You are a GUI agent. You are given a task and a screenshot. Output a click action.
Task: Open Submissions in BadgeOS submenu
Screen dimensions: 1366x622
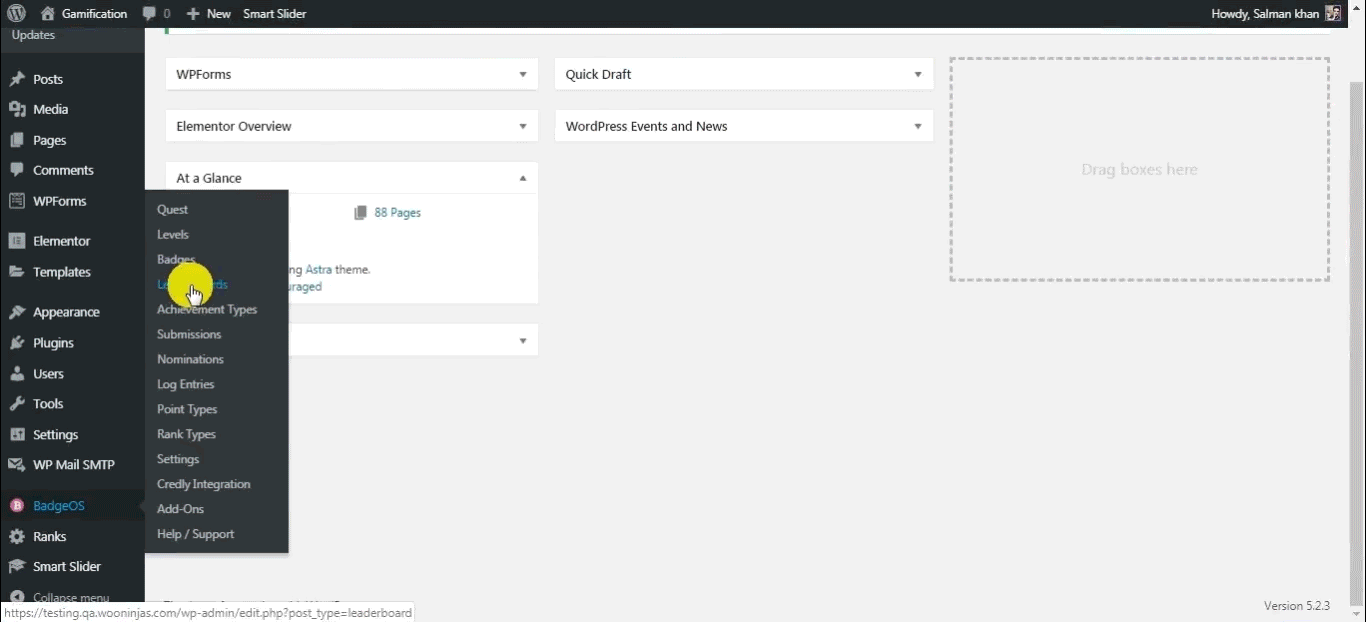189,334
